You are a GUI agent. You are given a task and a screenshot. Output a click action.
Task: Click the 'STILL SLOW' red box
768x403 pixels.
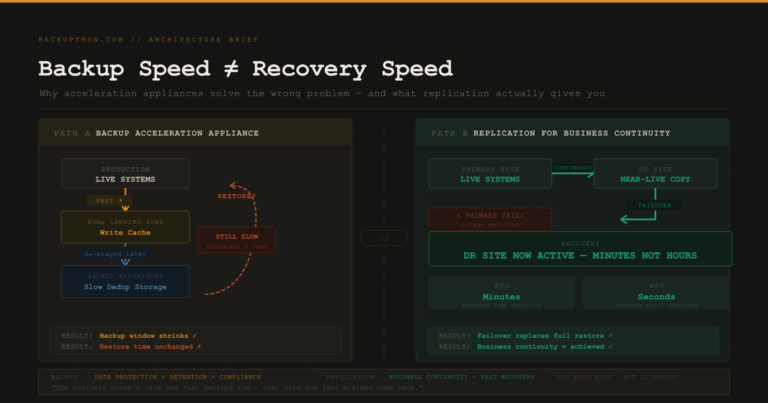tap(237, 240)
